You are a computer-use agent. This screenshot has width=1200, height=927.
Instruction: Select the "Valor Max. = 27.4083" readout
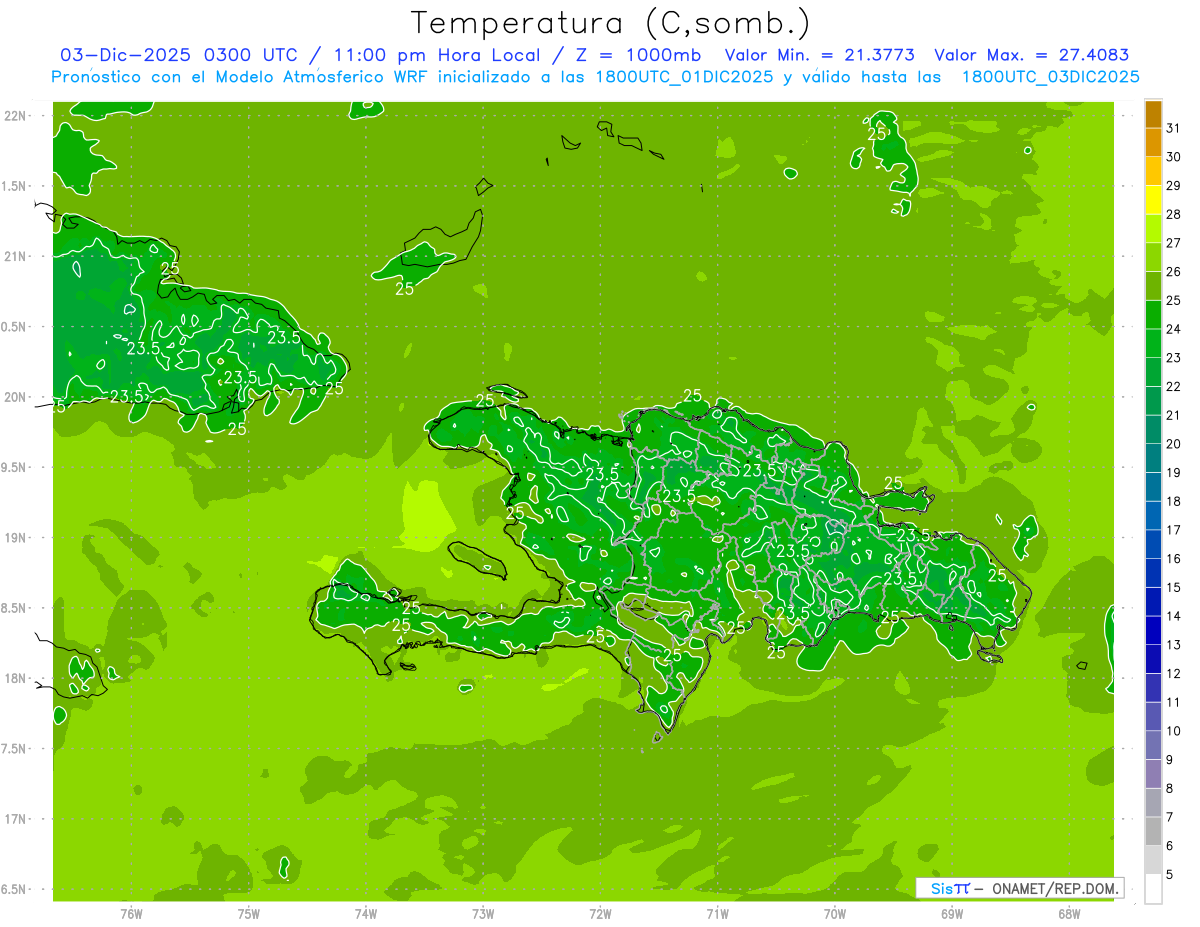[1032, 55]
